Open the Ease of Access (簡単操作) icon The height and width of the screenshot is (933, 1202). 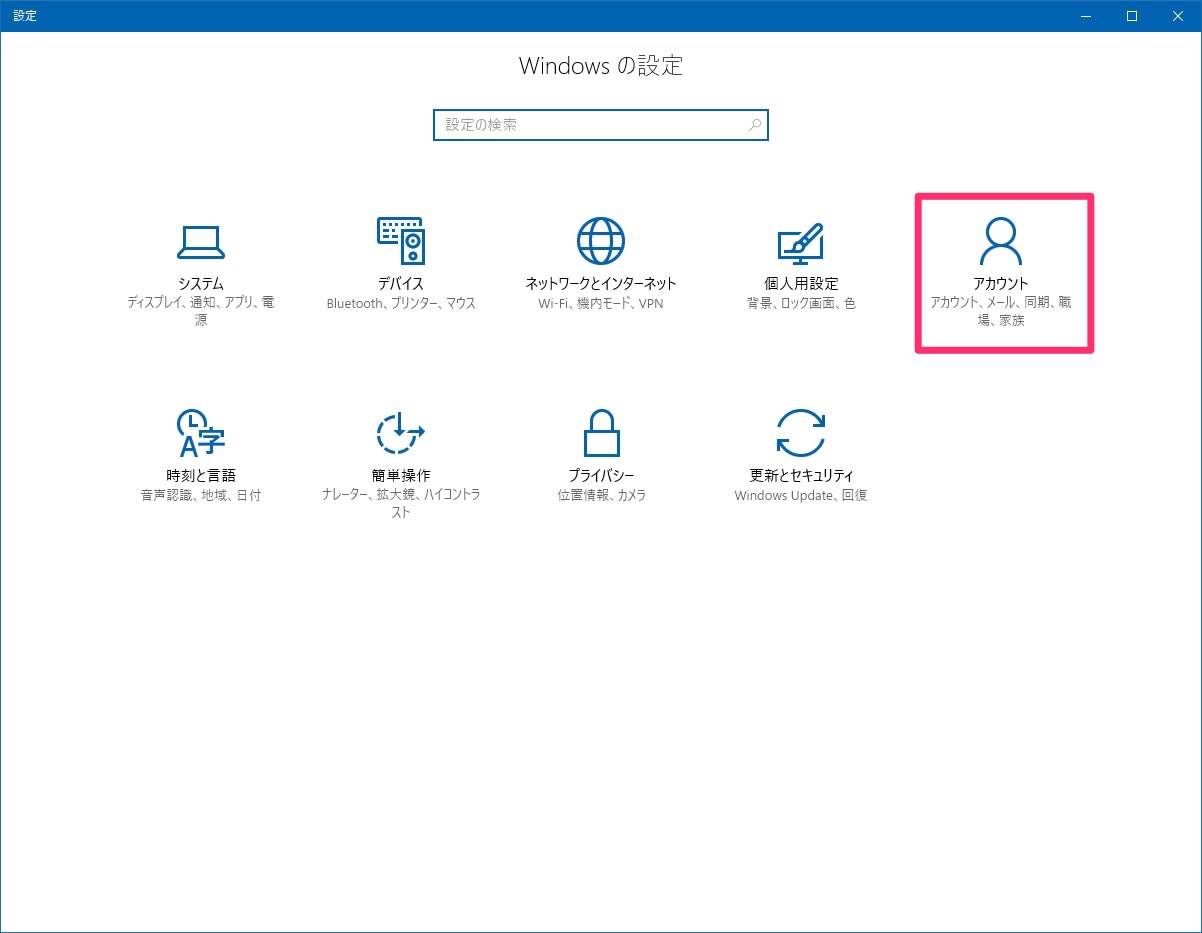pyautogui.click(x=401, y=432)
